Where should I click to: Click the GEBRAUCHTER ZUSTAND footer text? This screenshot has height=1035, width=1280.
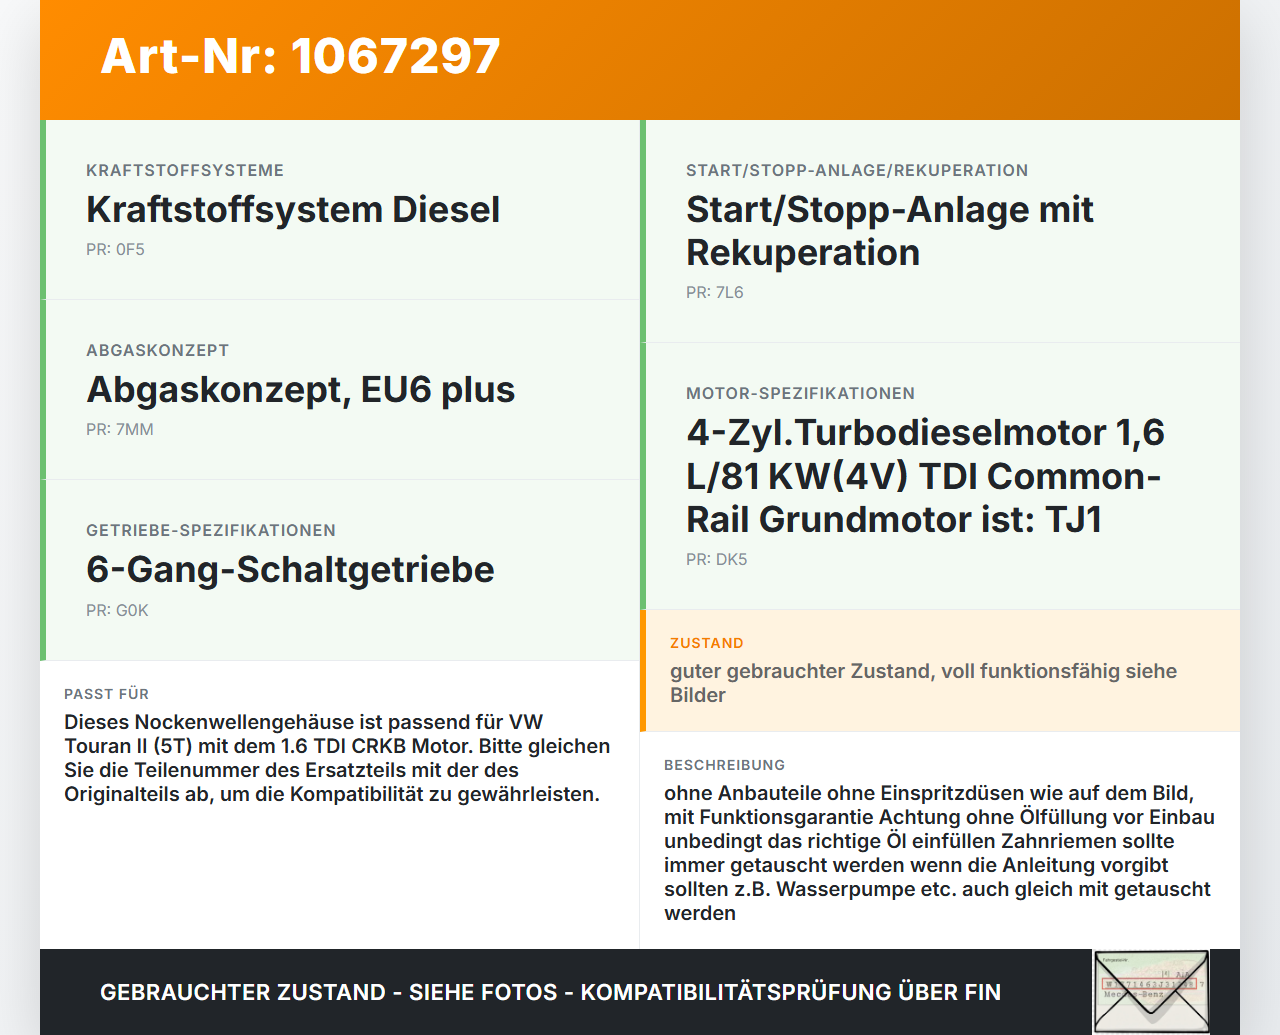[x=550, y=992]
